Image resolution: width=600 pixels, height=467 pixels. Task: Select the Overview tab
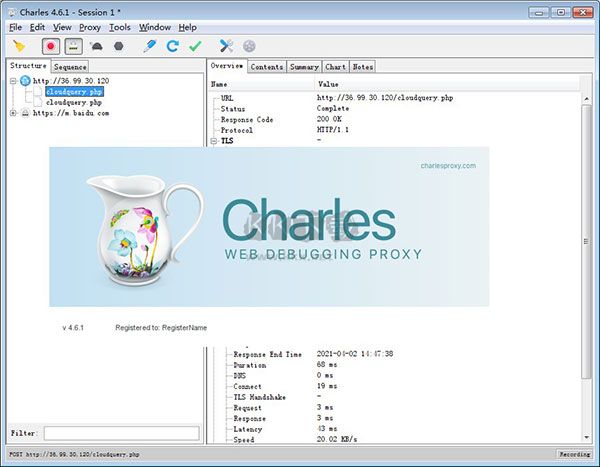(x=227, y=66)
